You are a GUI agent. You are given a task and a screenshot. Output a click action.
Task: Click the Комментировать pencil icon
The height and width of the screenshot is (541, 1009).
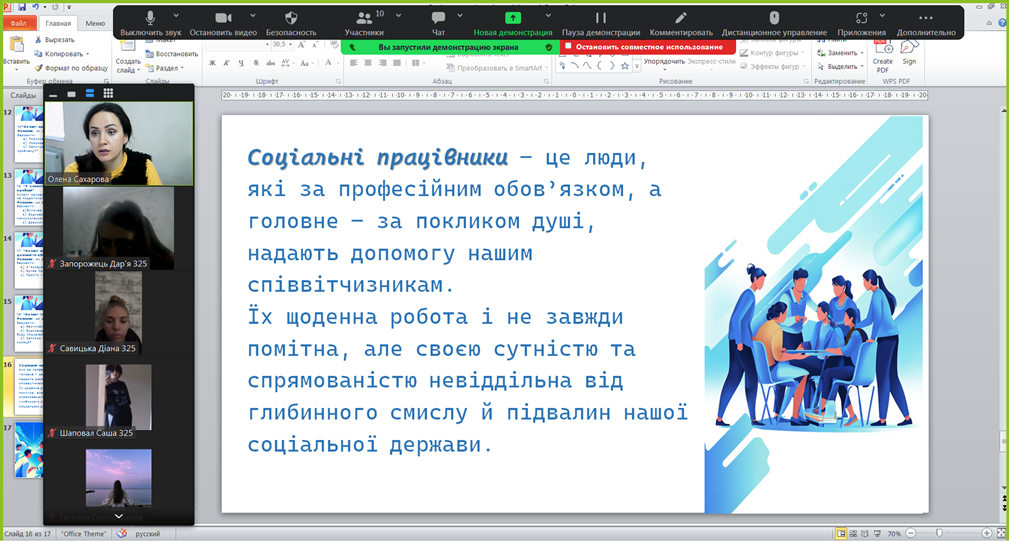click(x=681, y=19)
